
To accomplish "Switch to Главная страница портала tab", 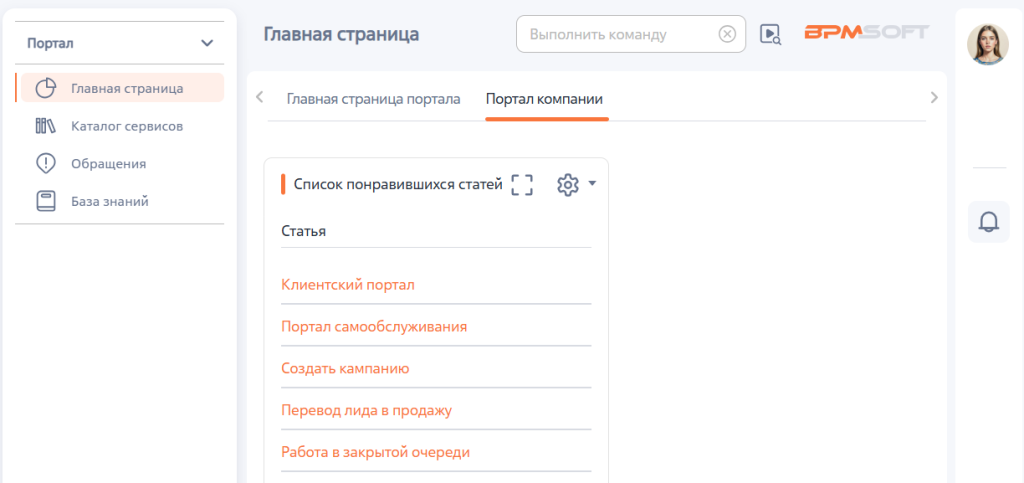I will 374,99.
